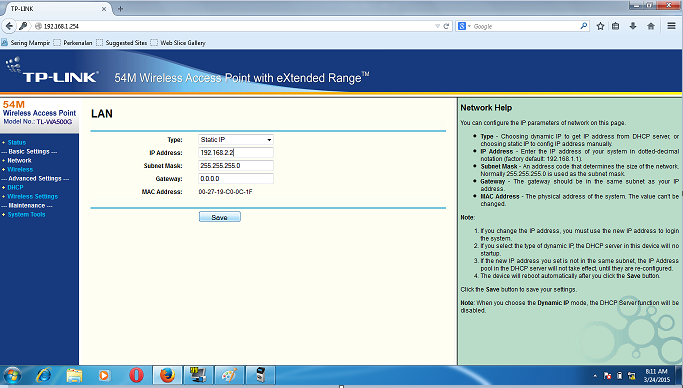Click the LAN page heading
Screen dimensions: 683x388
click(102, 114)
